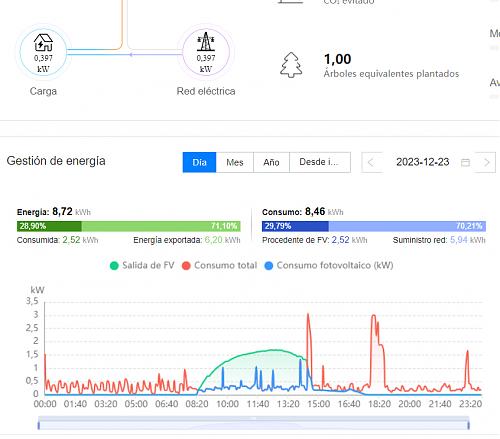Screen dimensions: 500x439
Task: Go to previous day arrow
Action: [x=371, y=162]
